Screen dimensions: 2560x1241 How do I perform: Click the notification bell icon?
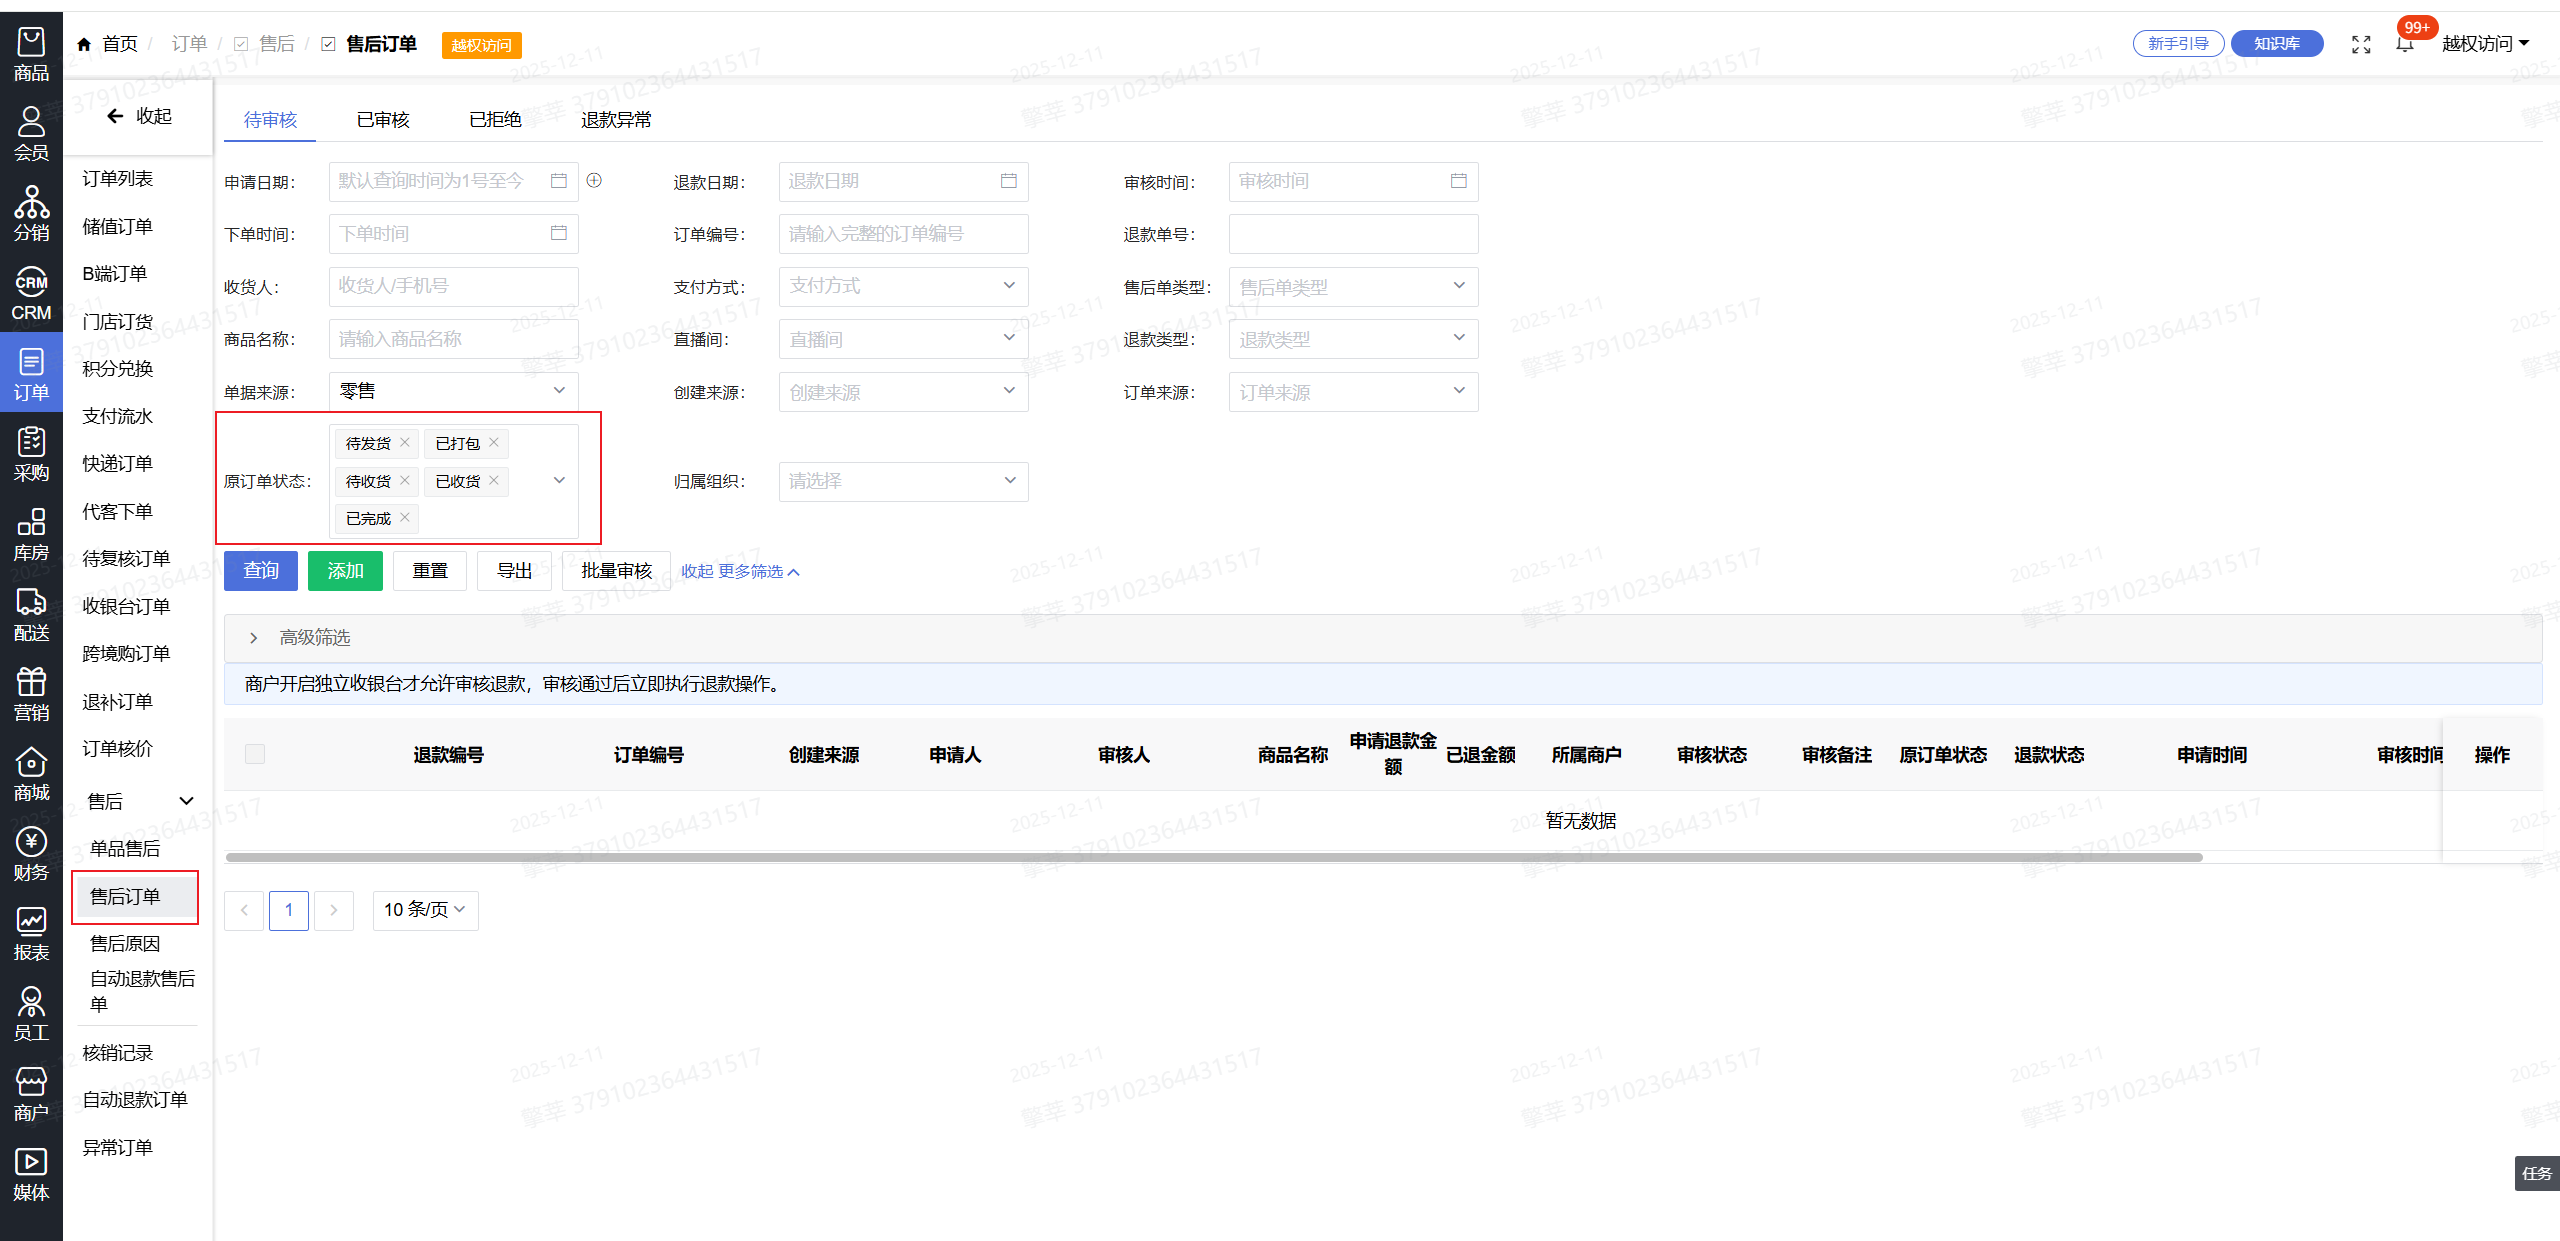(2405, 44)
